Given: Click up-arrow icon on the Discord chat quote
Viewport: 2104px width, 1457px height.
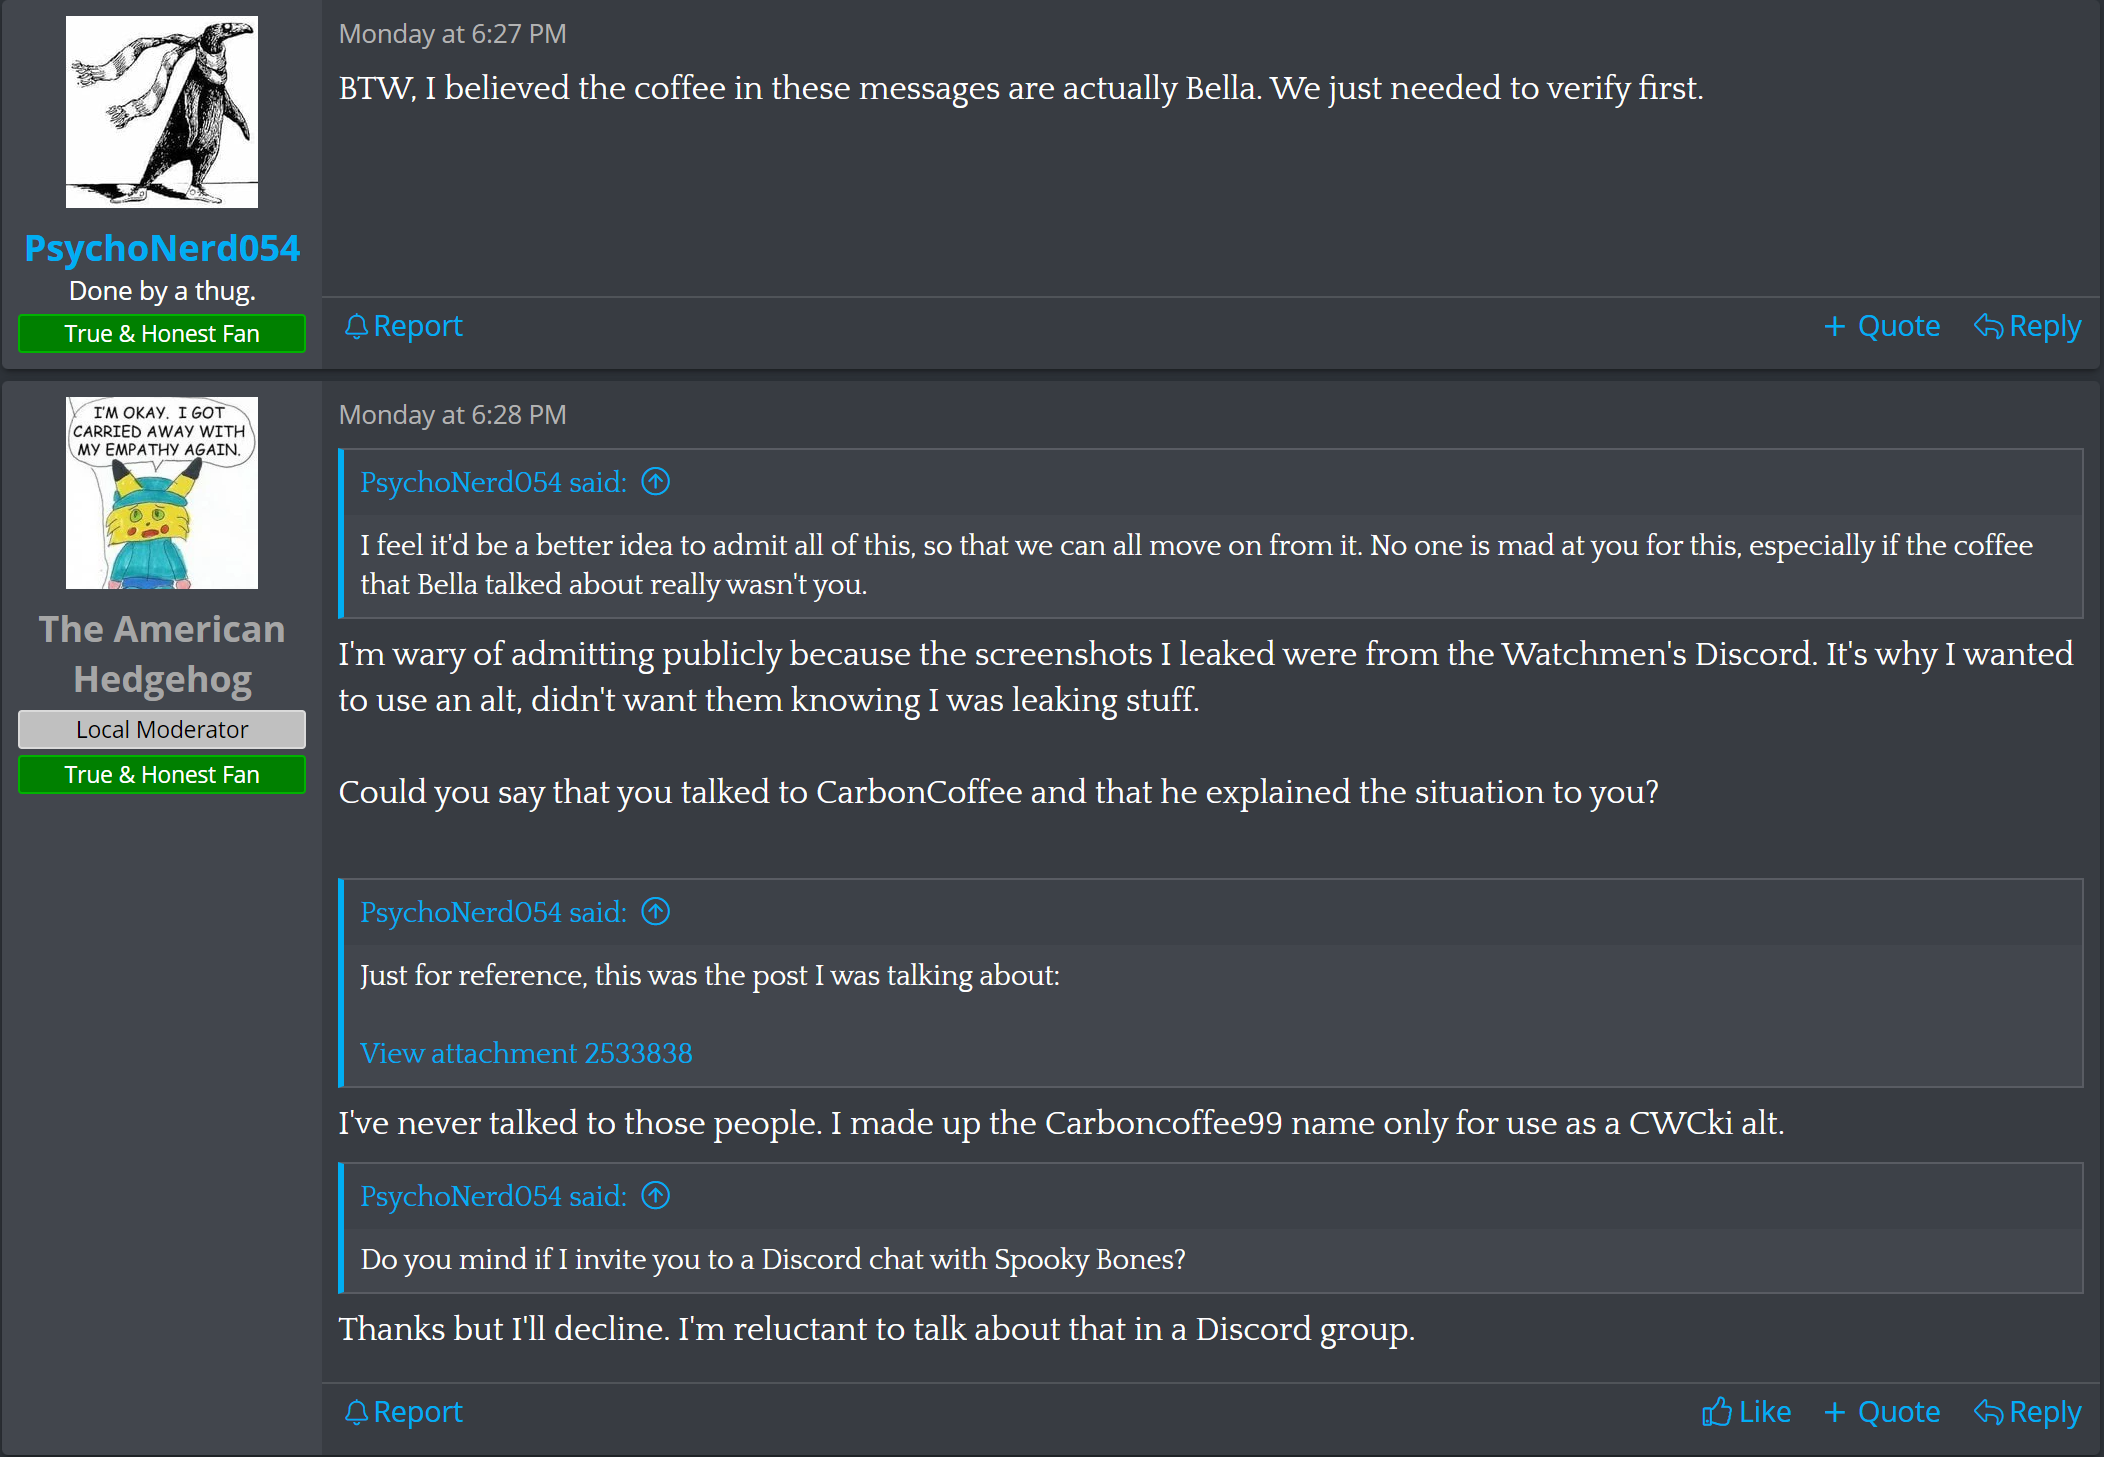Looking at the screenshot, I should coord(656,1196).
